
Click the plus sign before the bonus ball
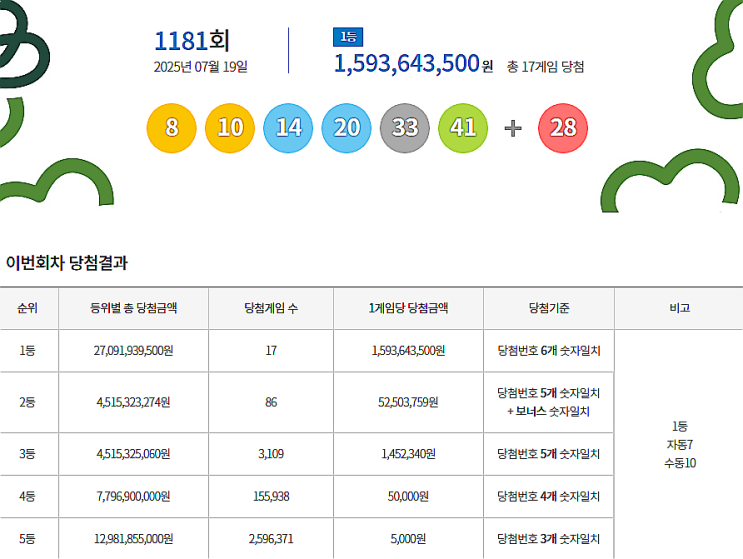513,128
